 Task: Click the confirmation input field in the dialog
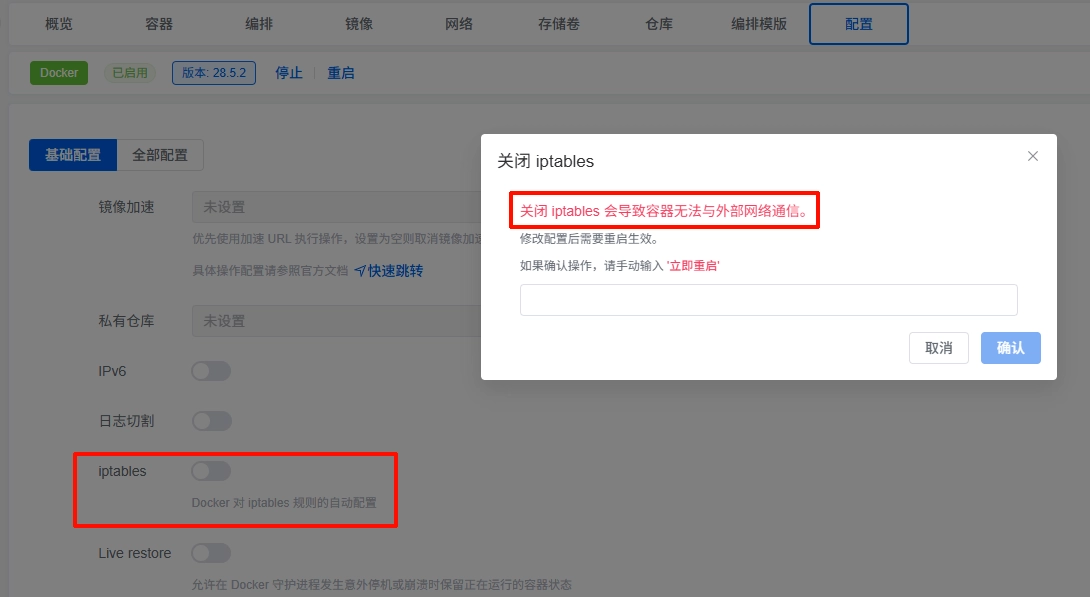(768, 299)
